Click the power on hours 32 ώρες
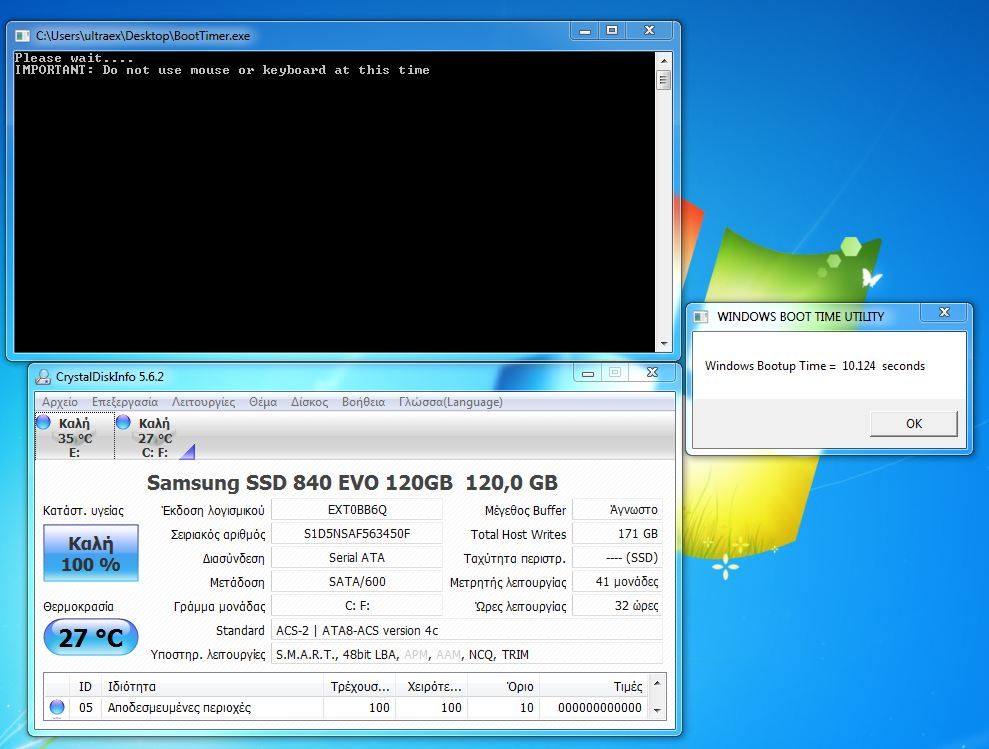989x749 pixels. point(617,606)
